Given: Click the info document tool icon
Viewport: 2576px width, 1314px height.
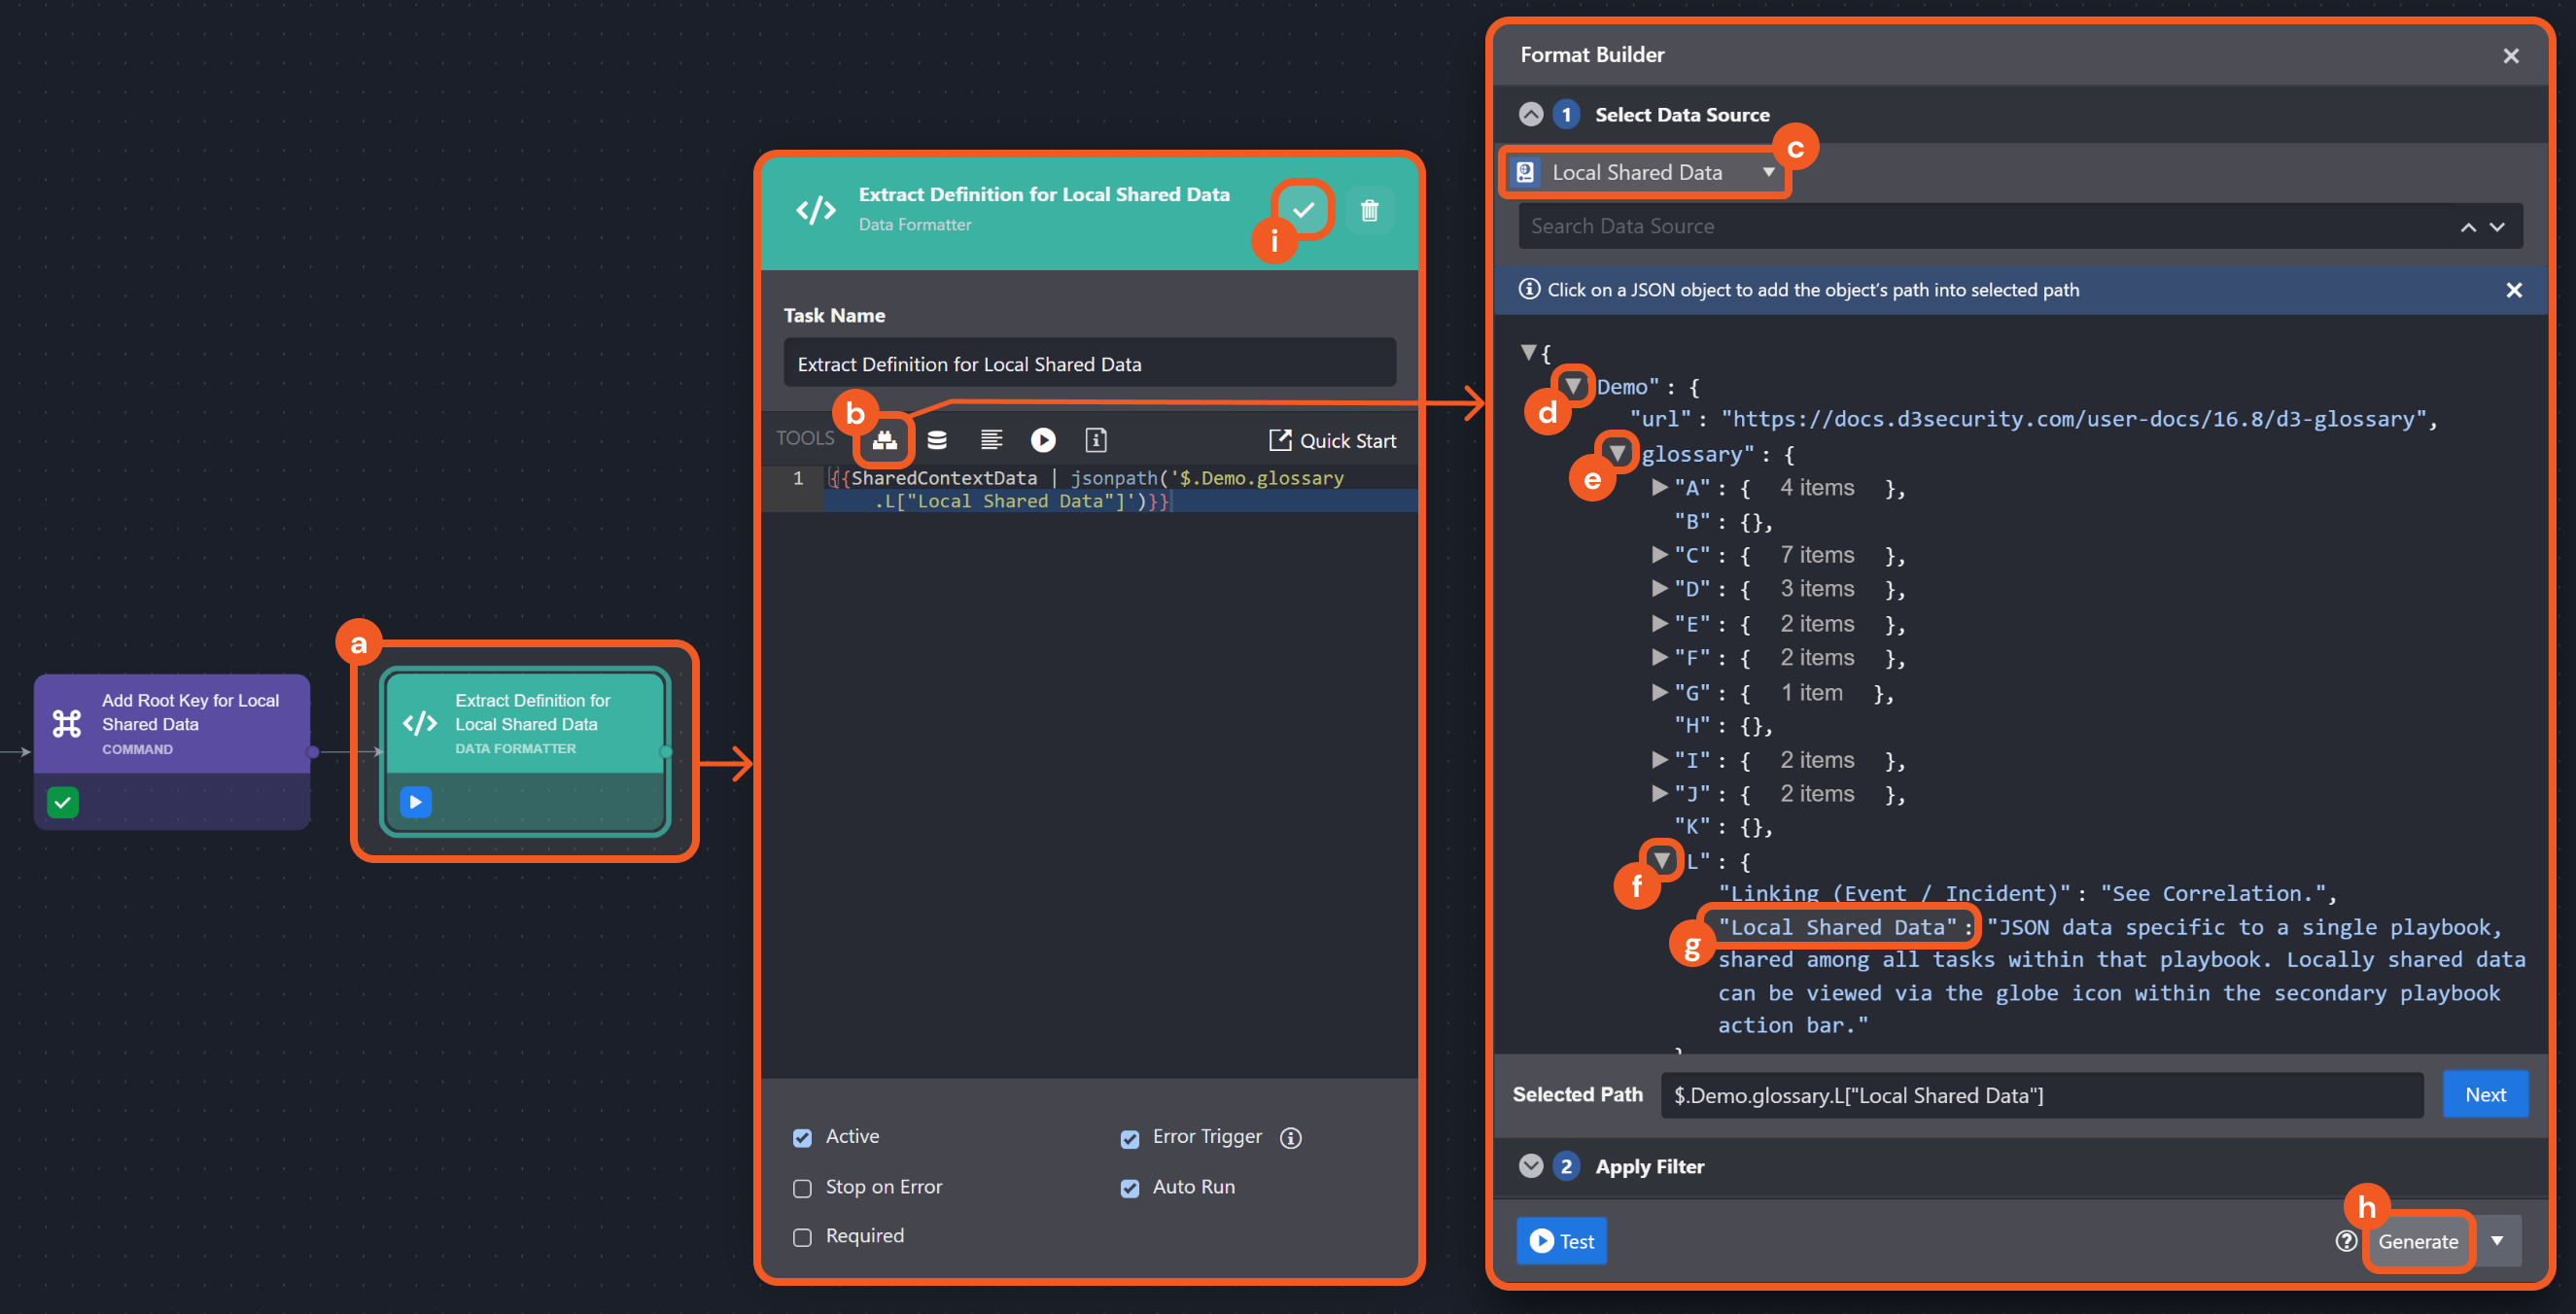Looking at the screenshot, I should [x=1096, y=440].
